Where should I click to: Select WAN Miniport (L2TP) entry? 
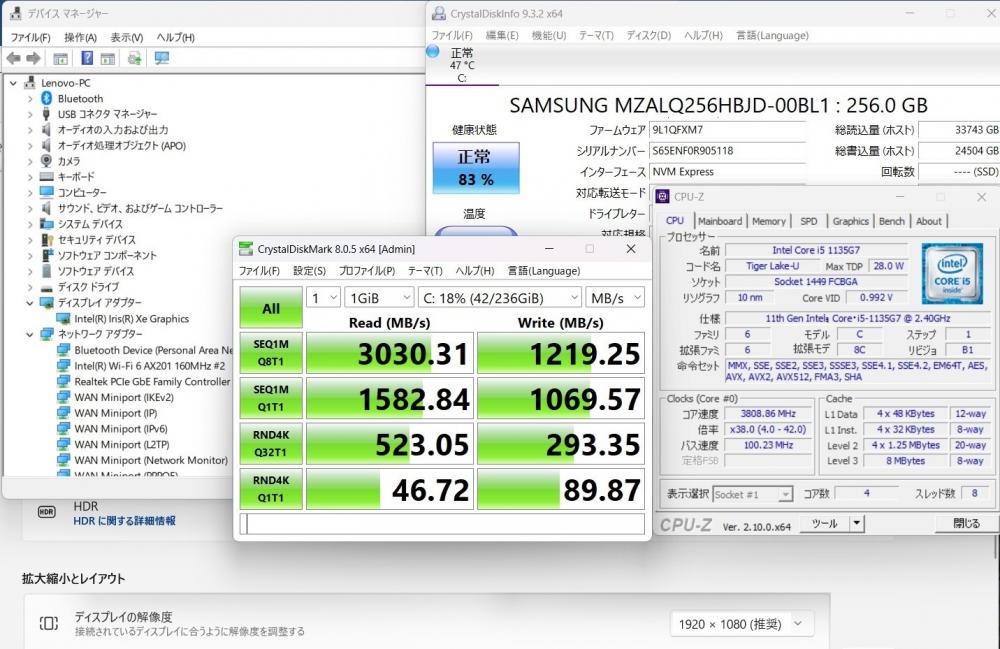[x=122, y=444]
